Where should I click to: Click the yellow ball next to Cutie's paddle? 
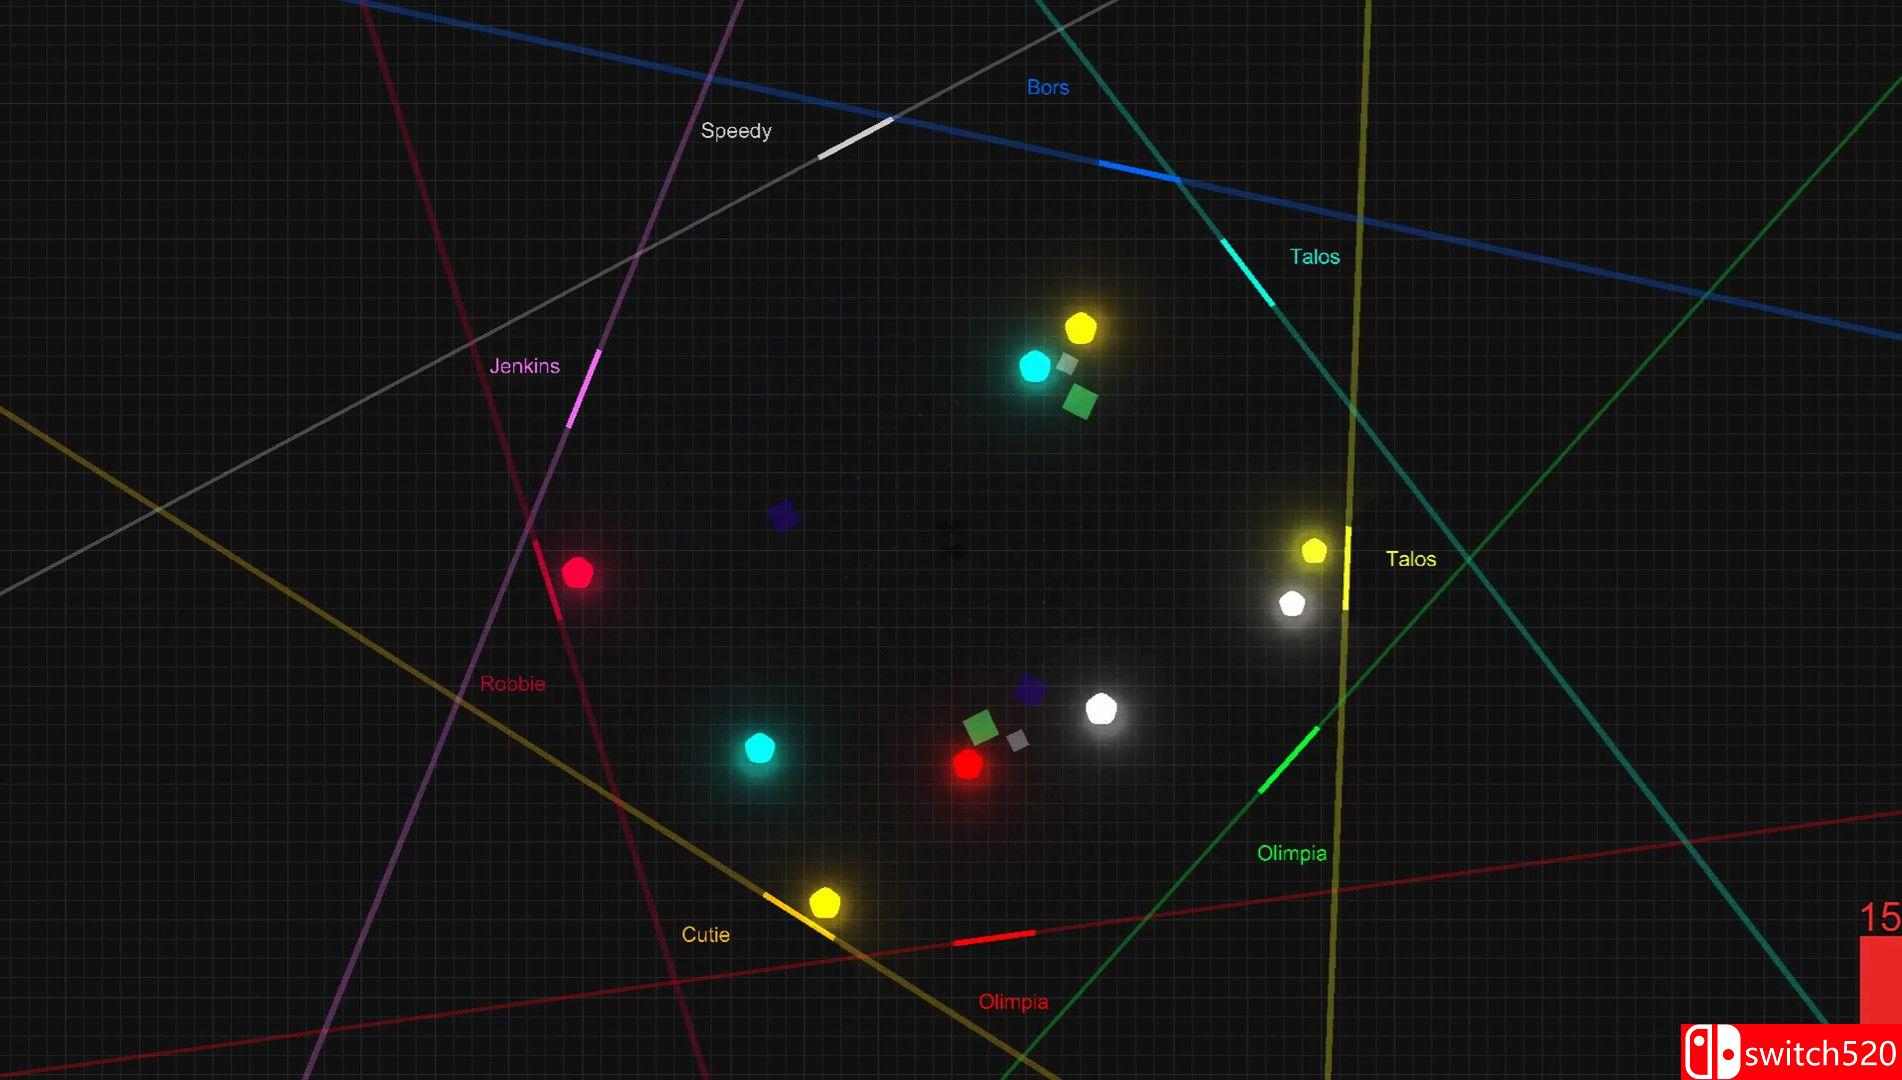[824, 902]
